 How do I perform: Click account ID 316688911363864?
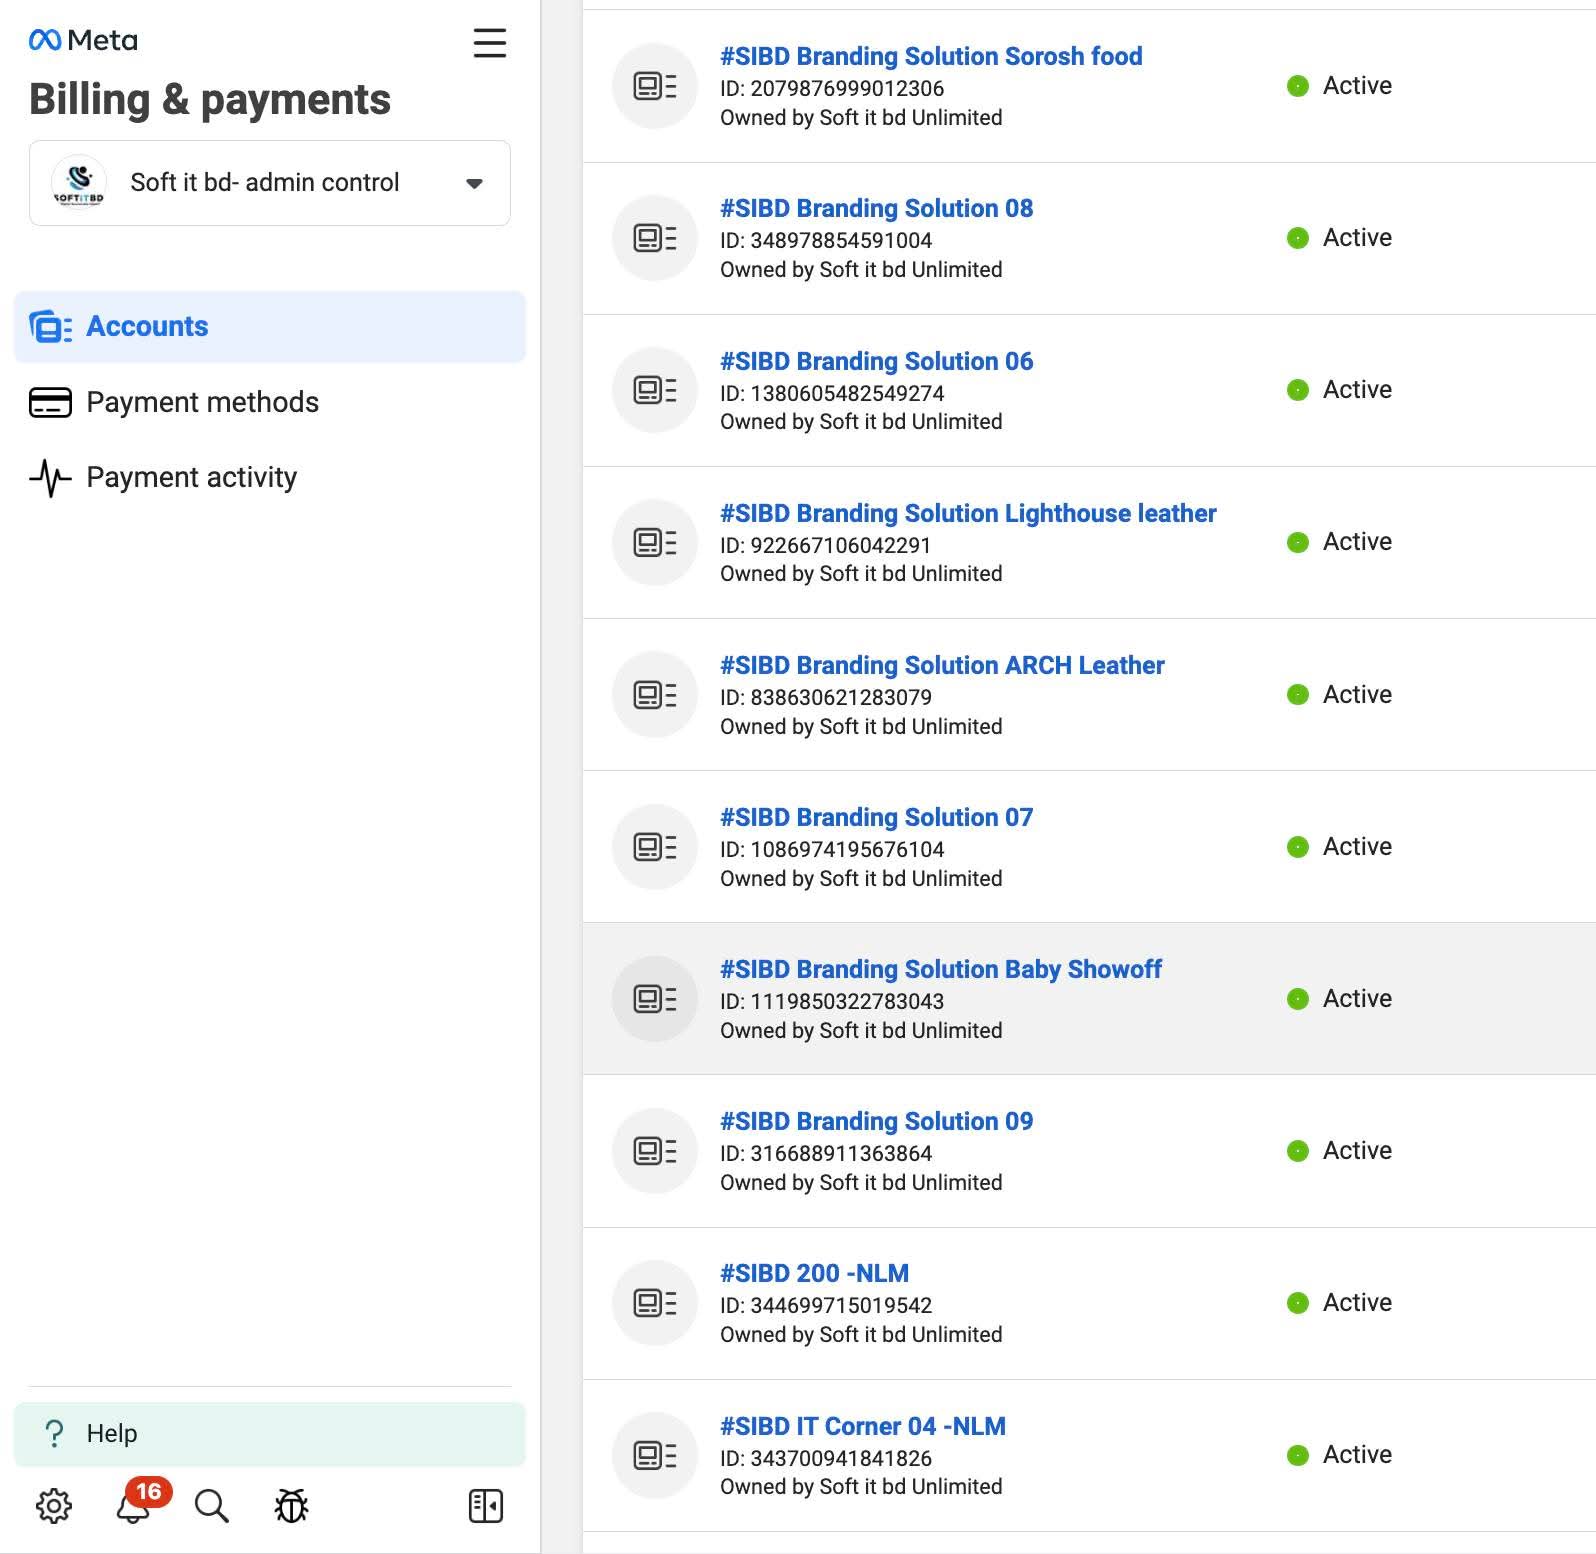(x=826, y=1153)
